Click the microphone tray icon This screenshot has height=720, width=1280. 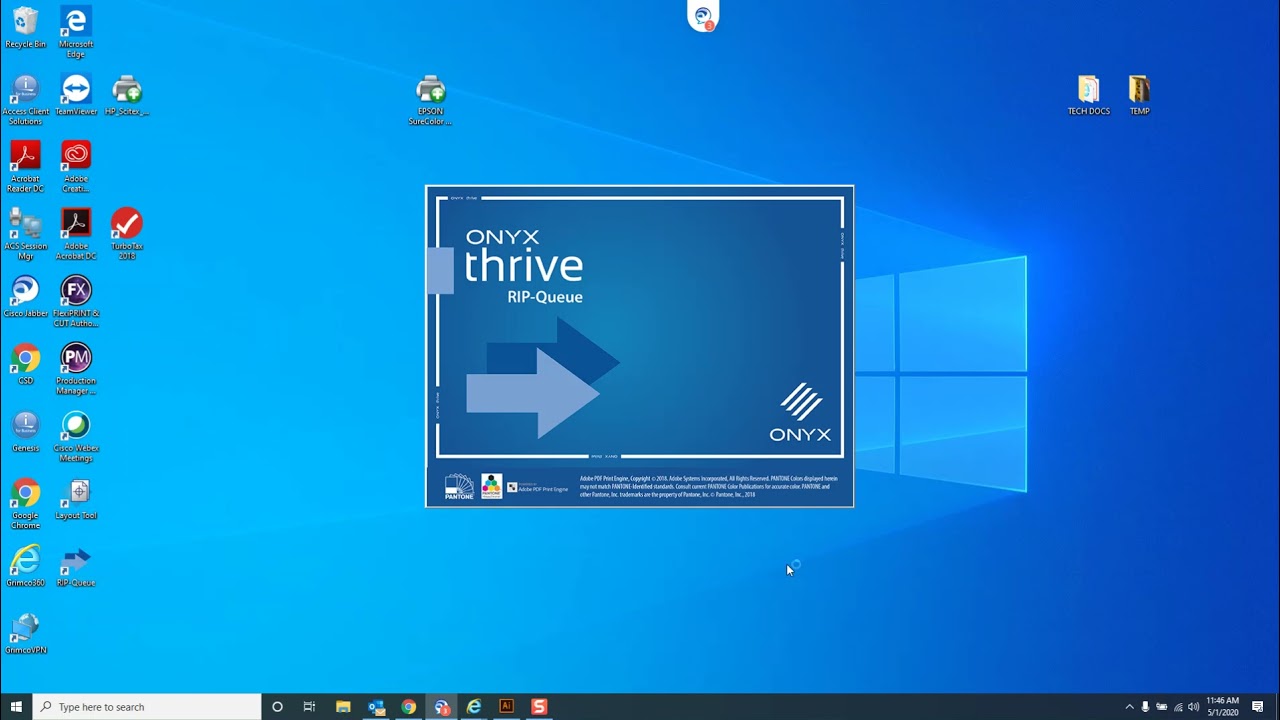(x=1145, y=707)
